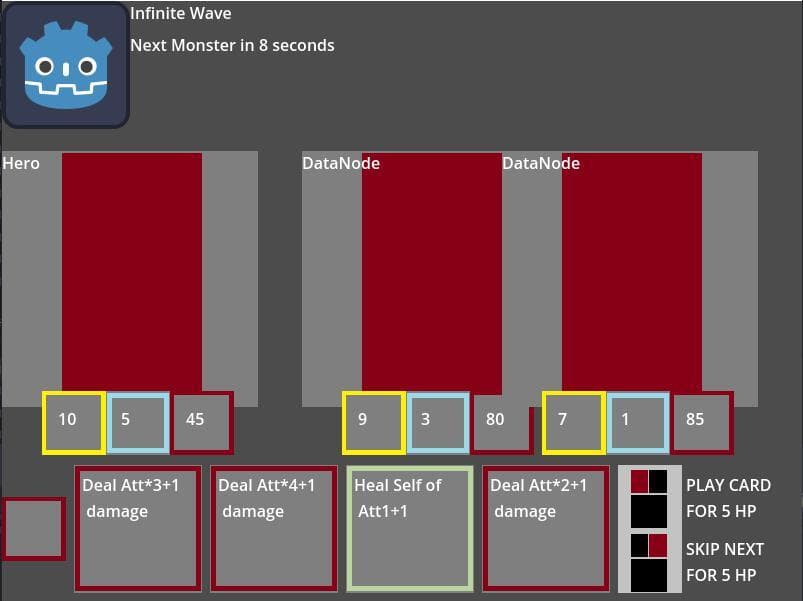This screenshot has height=601, width=803.
Task: Select the second DataNode monster portrait
Action: 632,273
